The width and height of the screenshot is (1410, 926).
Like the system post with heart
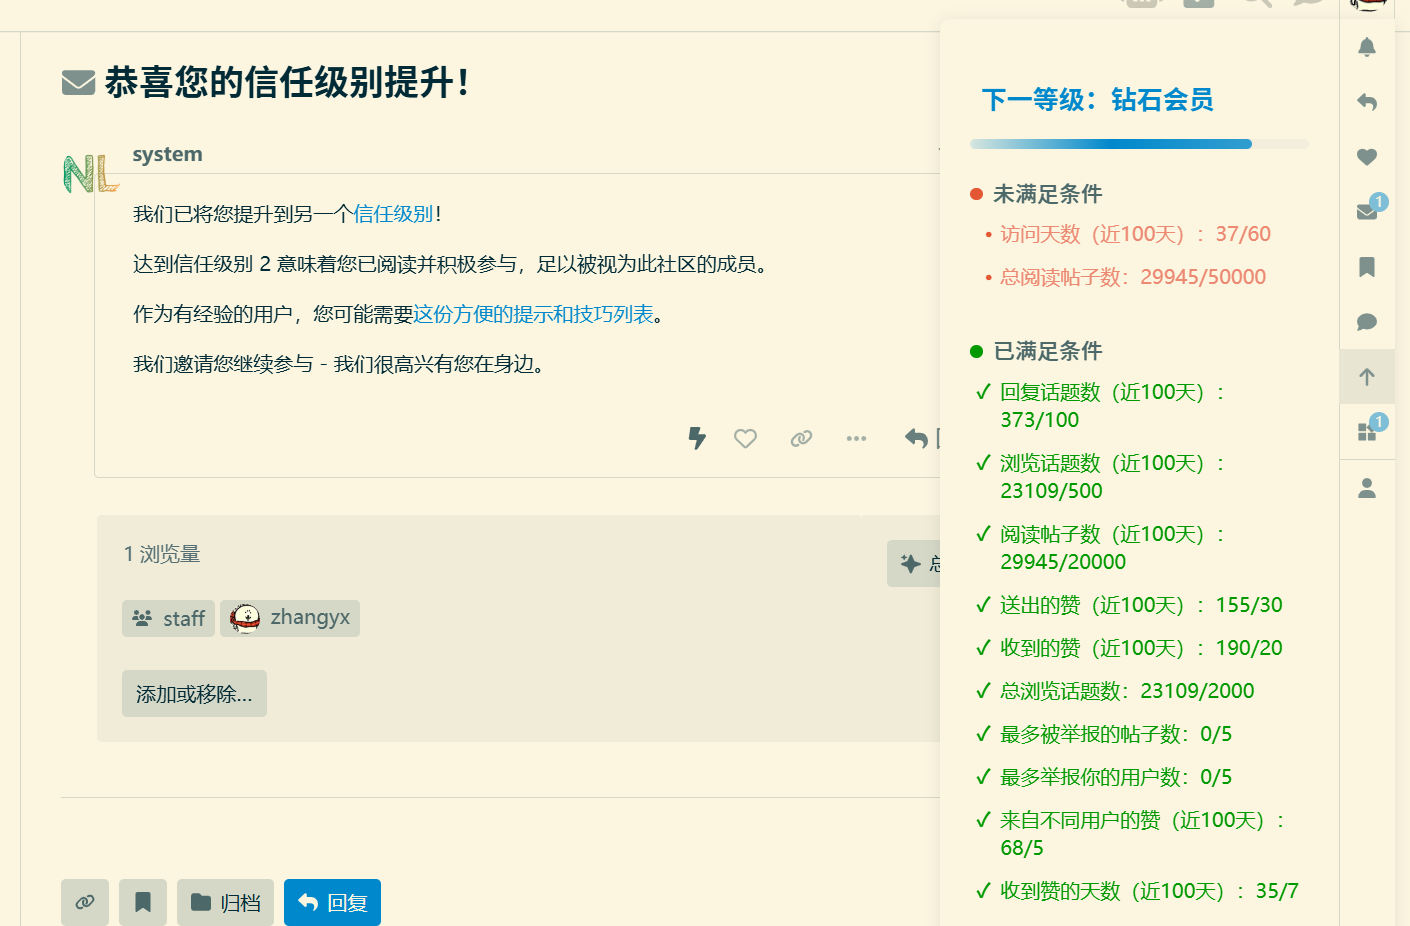tap(745, 438)
